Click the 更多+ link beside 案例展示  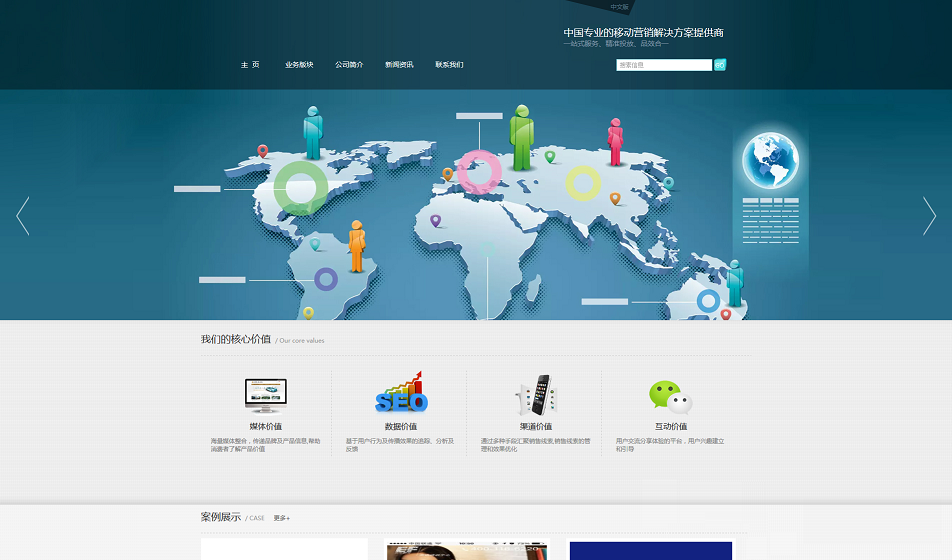282,518
